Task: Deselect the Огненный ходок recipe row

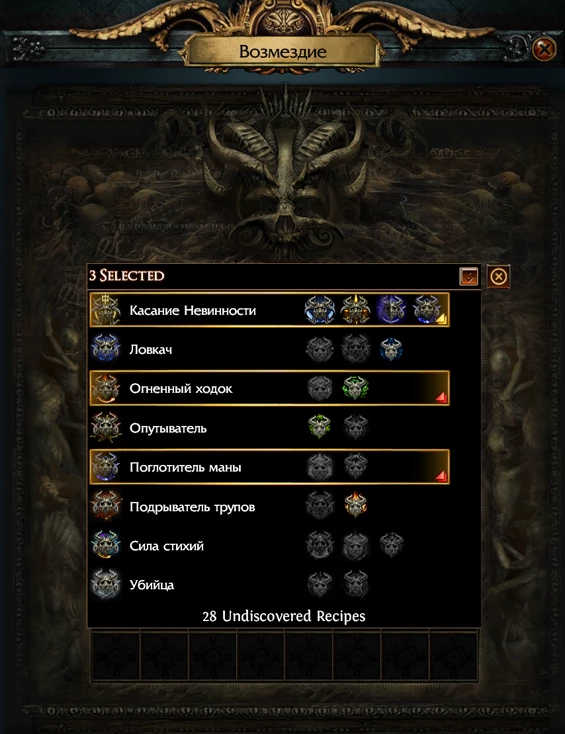Action: click(269, 389)
